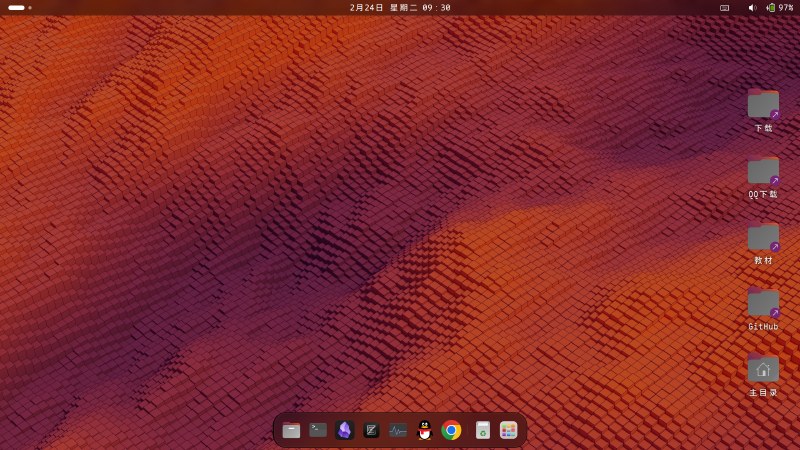
Task: Click the volume speaker icon in top bar
Action: point(753,8)
